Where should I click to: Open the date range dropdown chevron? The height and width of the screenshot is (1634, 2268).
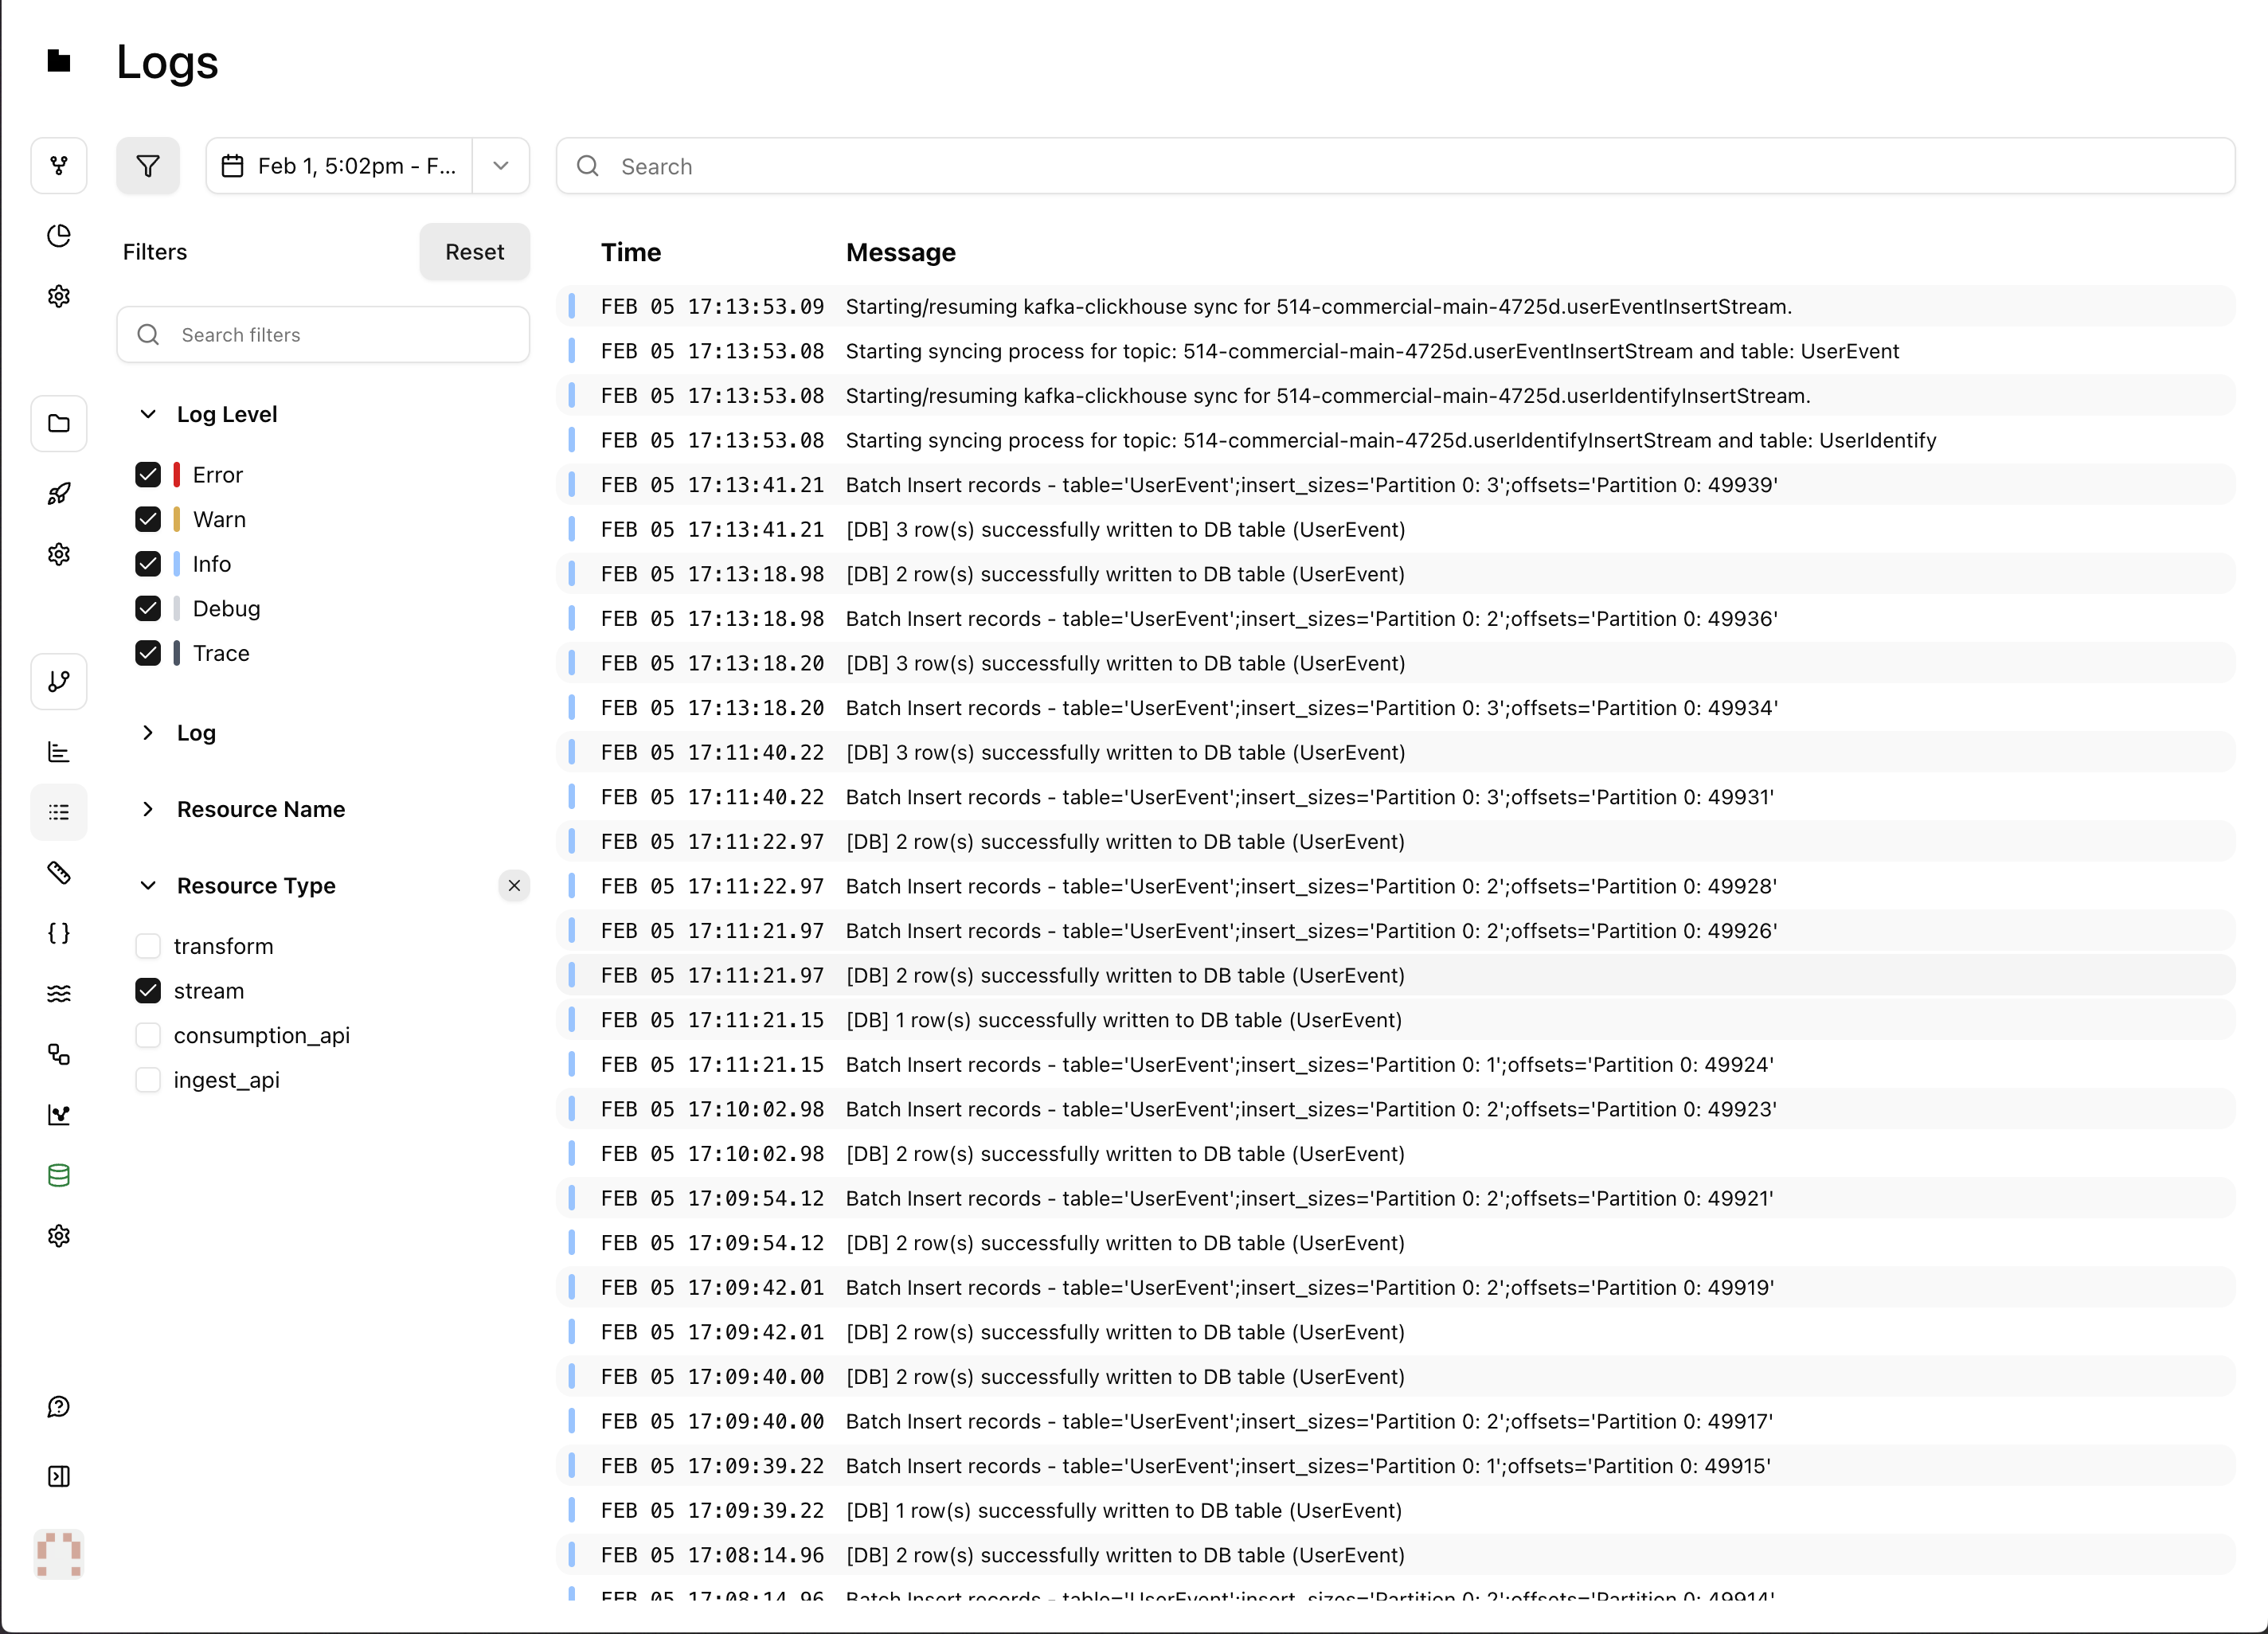[x=501, y=166]
